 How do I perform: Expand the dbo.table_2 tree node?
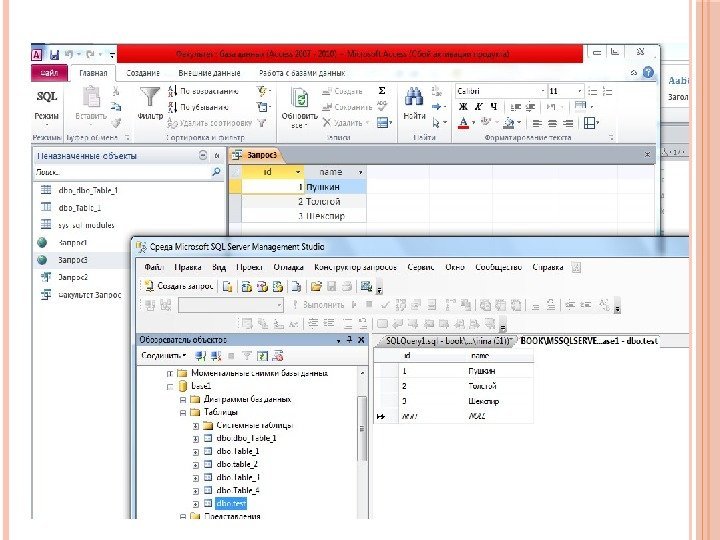click(196, 465)
